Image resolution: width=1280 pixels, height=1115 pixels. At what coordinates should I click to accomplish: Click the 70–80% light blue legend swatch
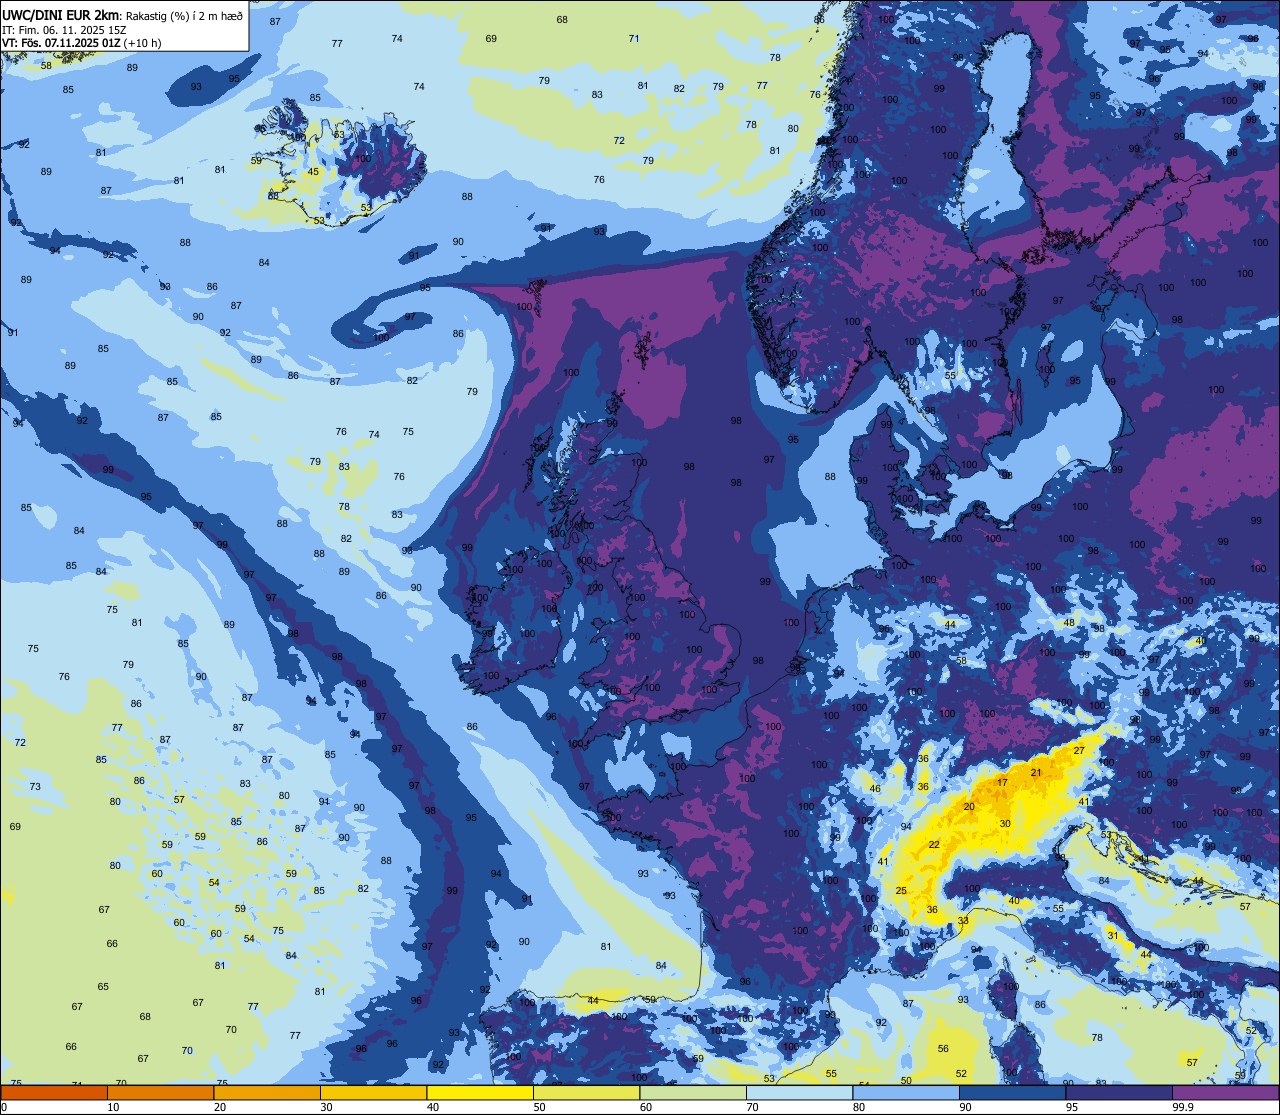pyautogui.click(x=799, y=1093)
